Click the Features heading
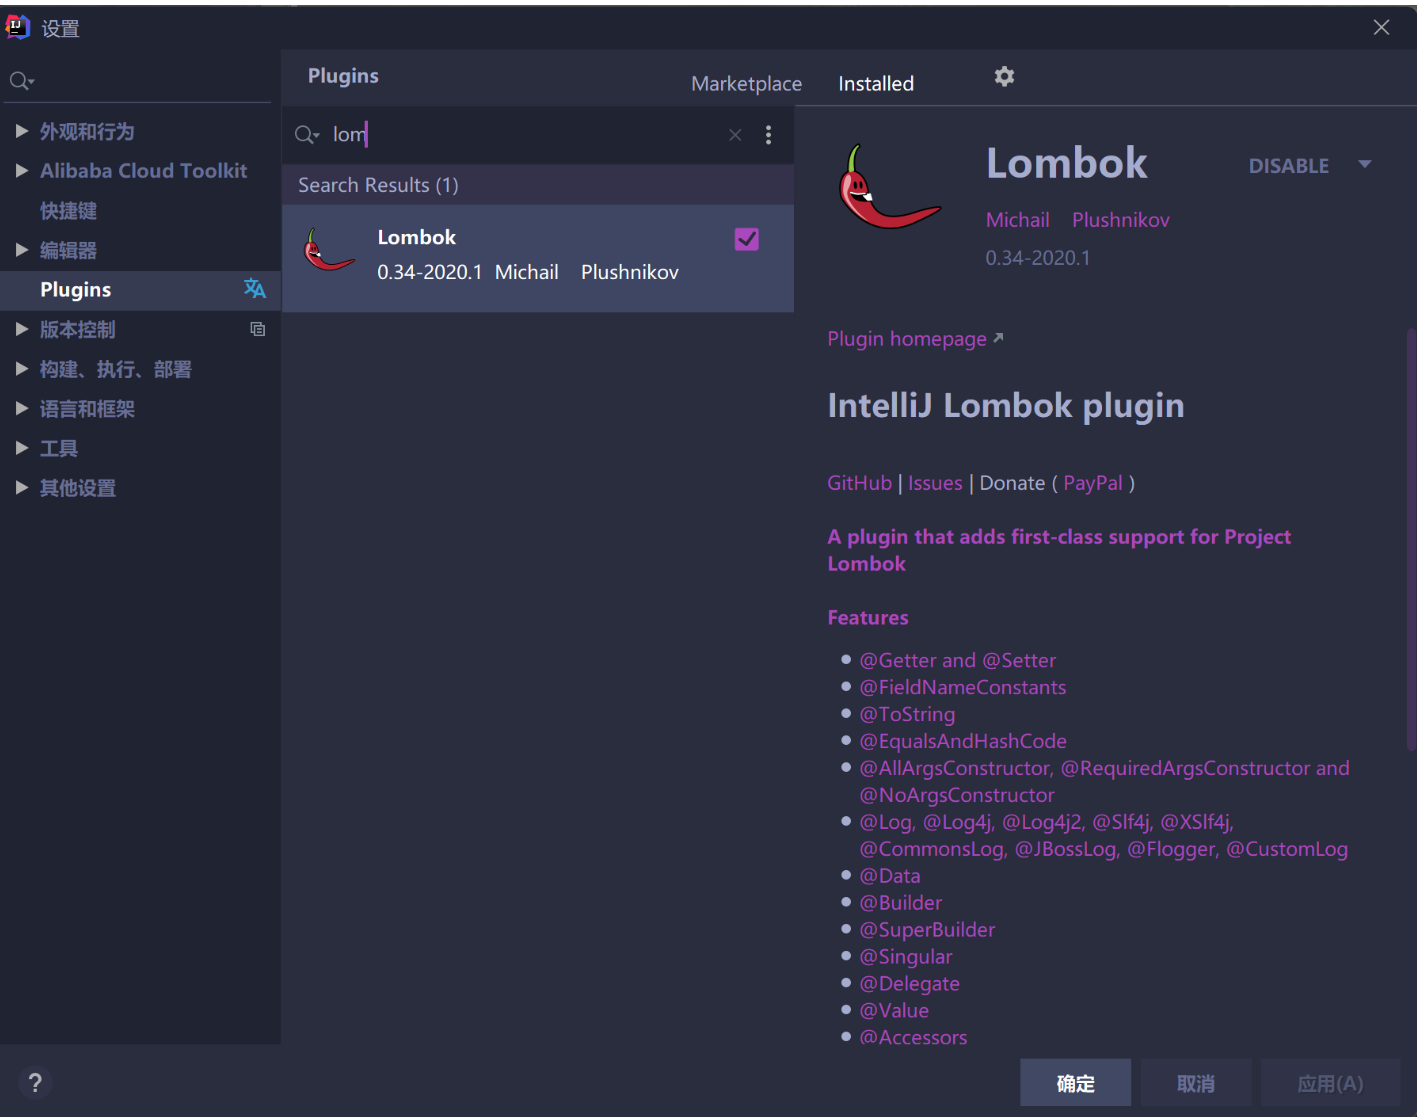 click(868, 618)
